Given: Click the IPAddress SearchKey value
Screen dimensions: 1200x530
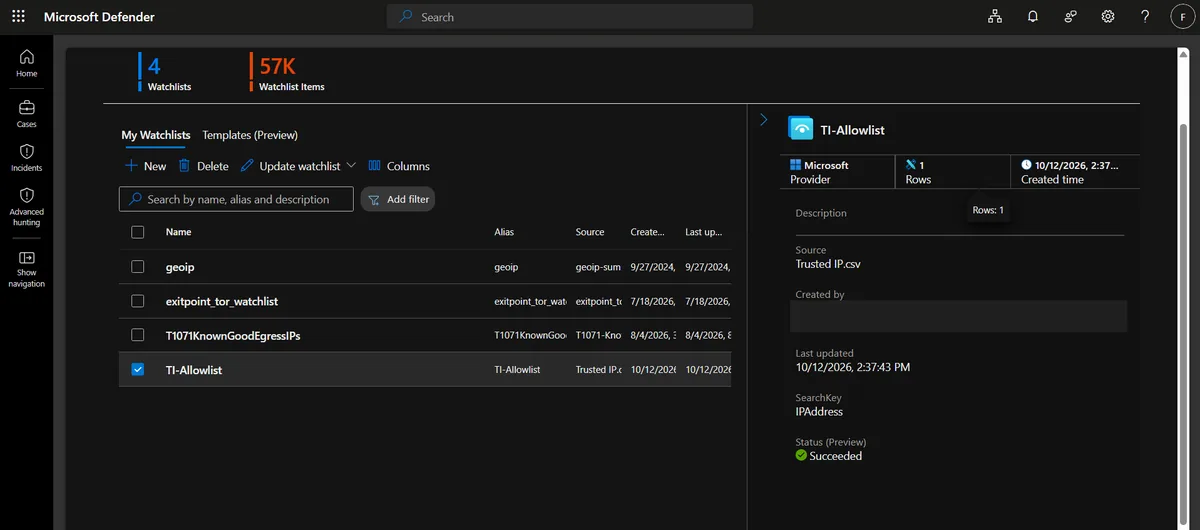Looking at the screenshot, I should (x=819, y=412).
